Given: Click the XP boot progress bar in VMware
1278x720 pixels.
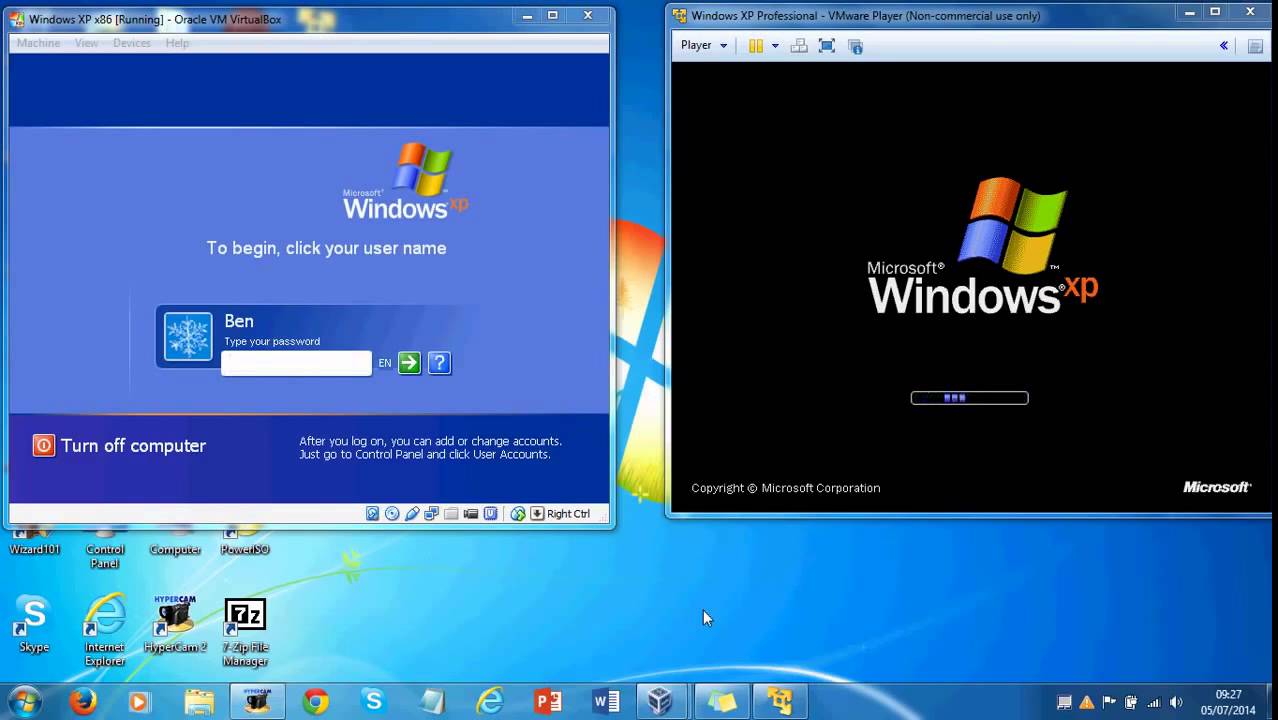Looking at the screenshot, I should point(969,398).
